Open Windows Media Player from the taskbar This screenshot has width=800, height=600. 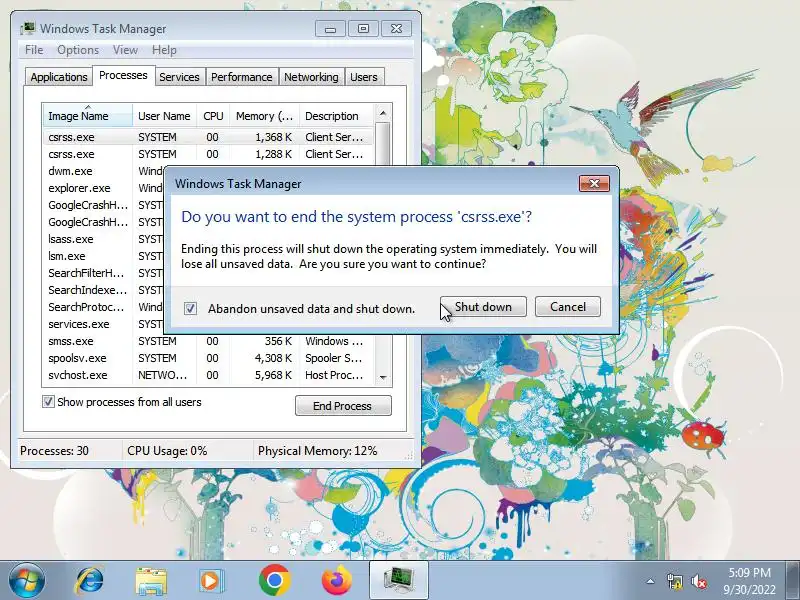[211, 581]
